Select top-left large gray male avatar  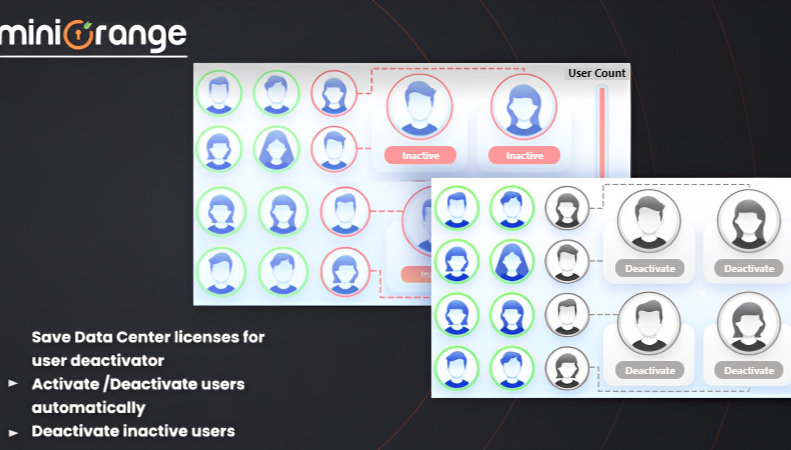[x=649, y=220]
